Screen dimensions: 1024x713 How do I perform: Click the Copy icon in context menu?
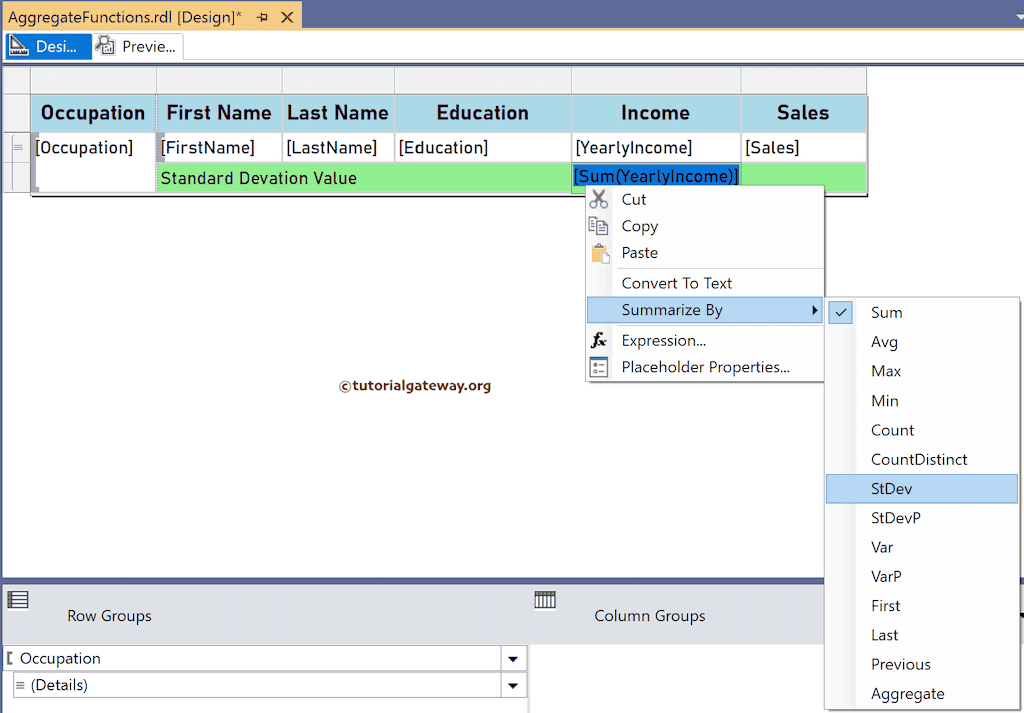tap(598, 226)
